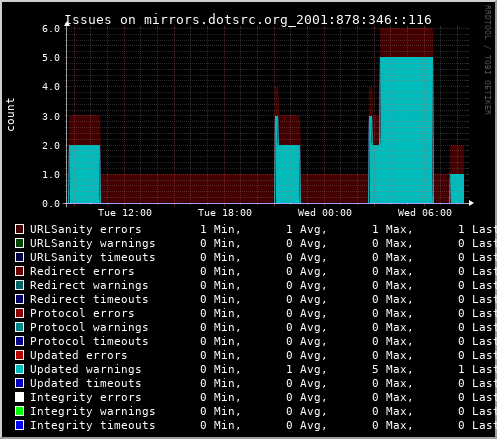Click the URLSanity timeouts legend swatch

point(19,257)
